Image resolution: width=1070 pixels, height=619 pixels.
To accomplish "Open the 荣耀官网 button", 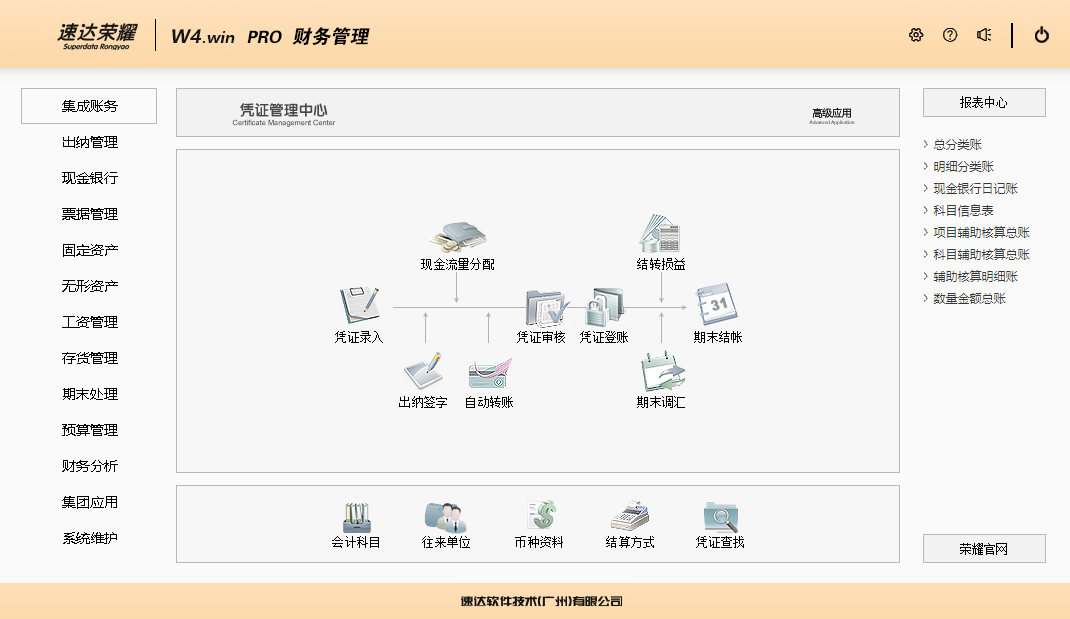I will pyautogui.click(x=984, y=548).
